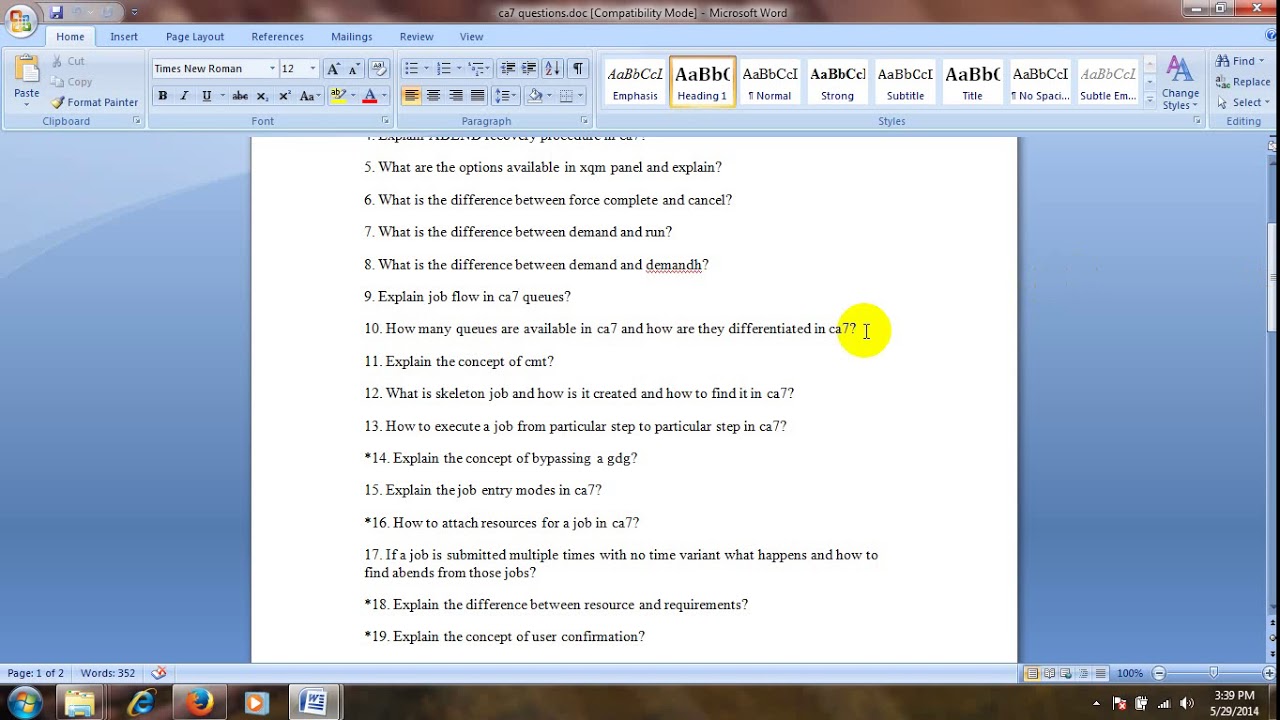Open the font size dropdown
The image size is (1280, 720).
(313, 69)
